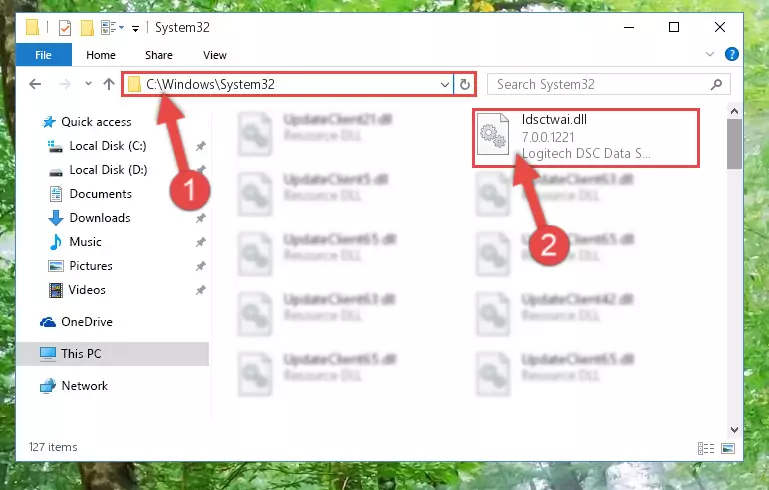This screenshot has height=490, width=769.
Task: Click the pin icon next to Videos
Action: click(x=201, y=290)
